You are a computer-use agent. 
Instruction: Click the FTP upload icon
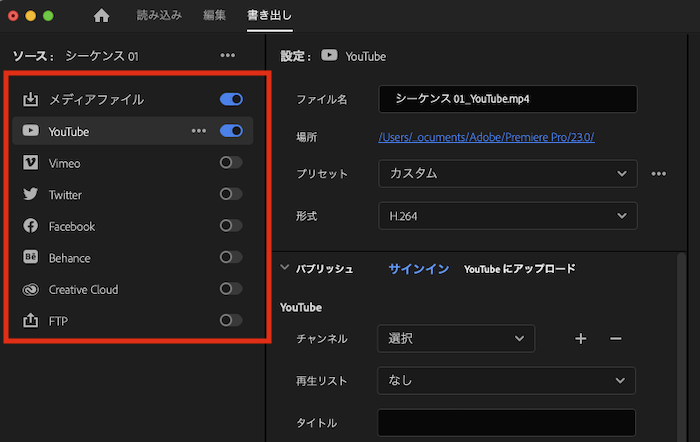(x=30, y=321)
